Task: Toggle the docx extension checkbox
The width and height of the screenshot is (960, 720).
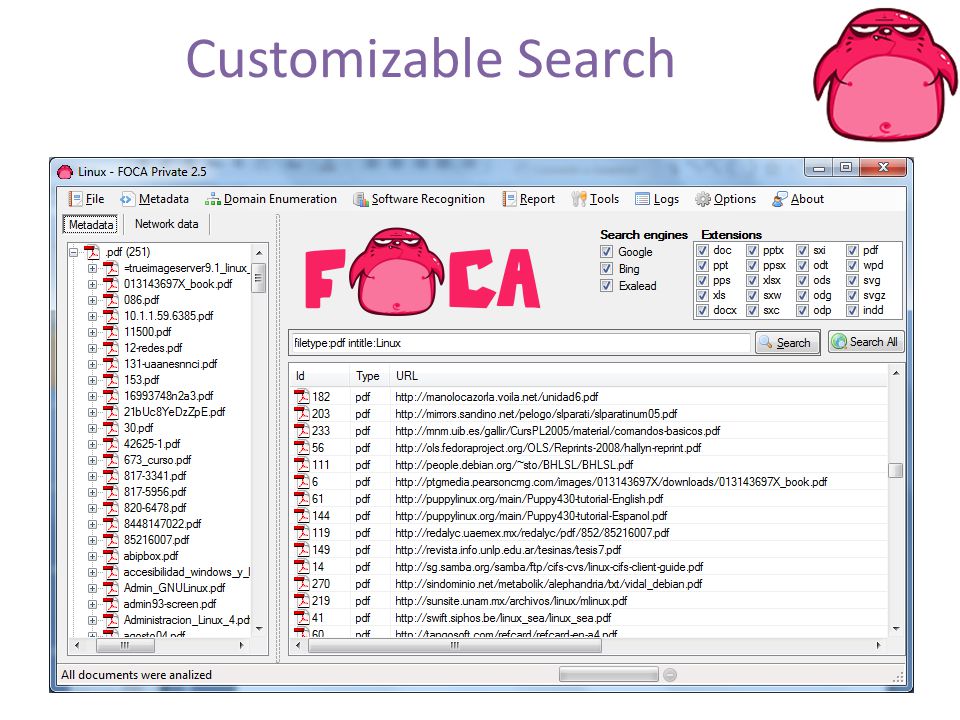Action: [x=702, y=310]
